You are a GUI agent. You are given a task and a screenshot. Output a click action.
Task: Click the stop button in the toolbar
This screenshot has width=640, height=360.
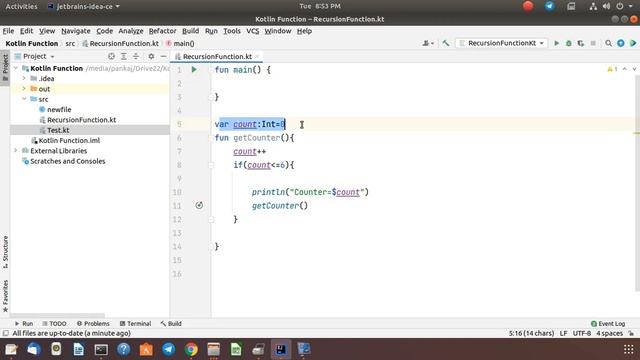tap(593, 43)
